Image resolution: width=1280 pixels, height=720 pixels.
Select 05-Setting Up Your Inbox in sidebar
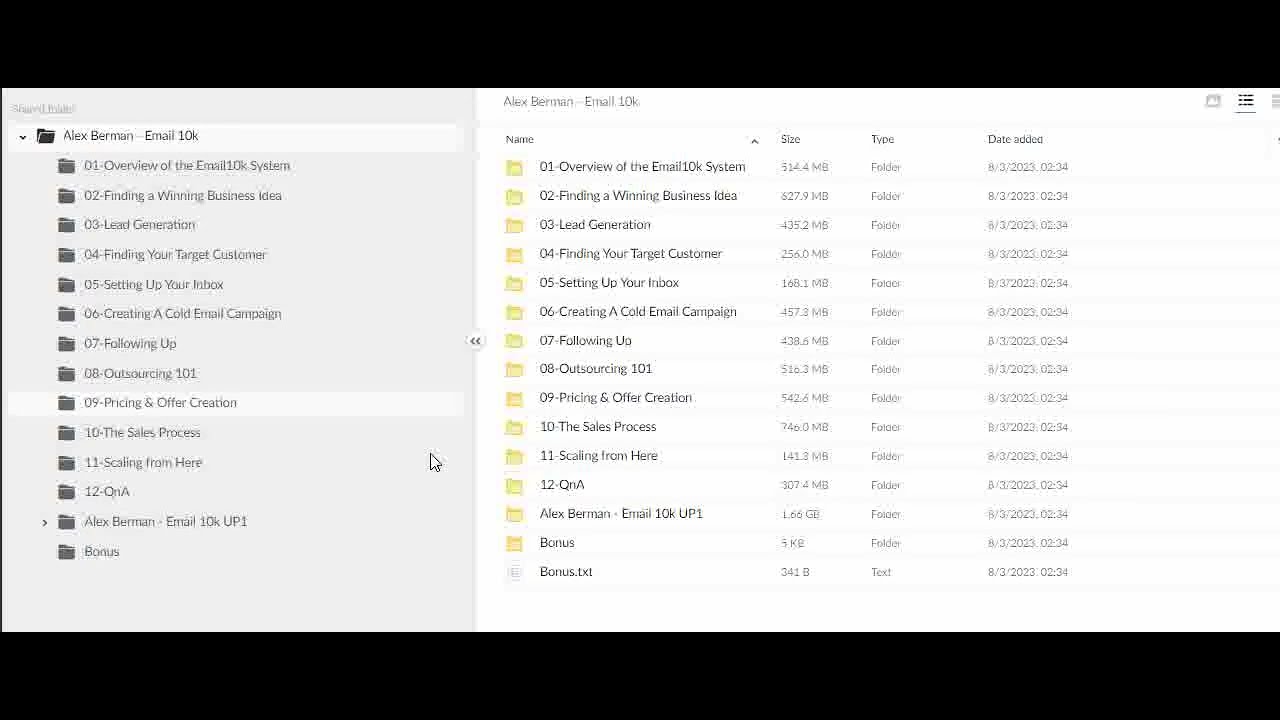[154, 285]
